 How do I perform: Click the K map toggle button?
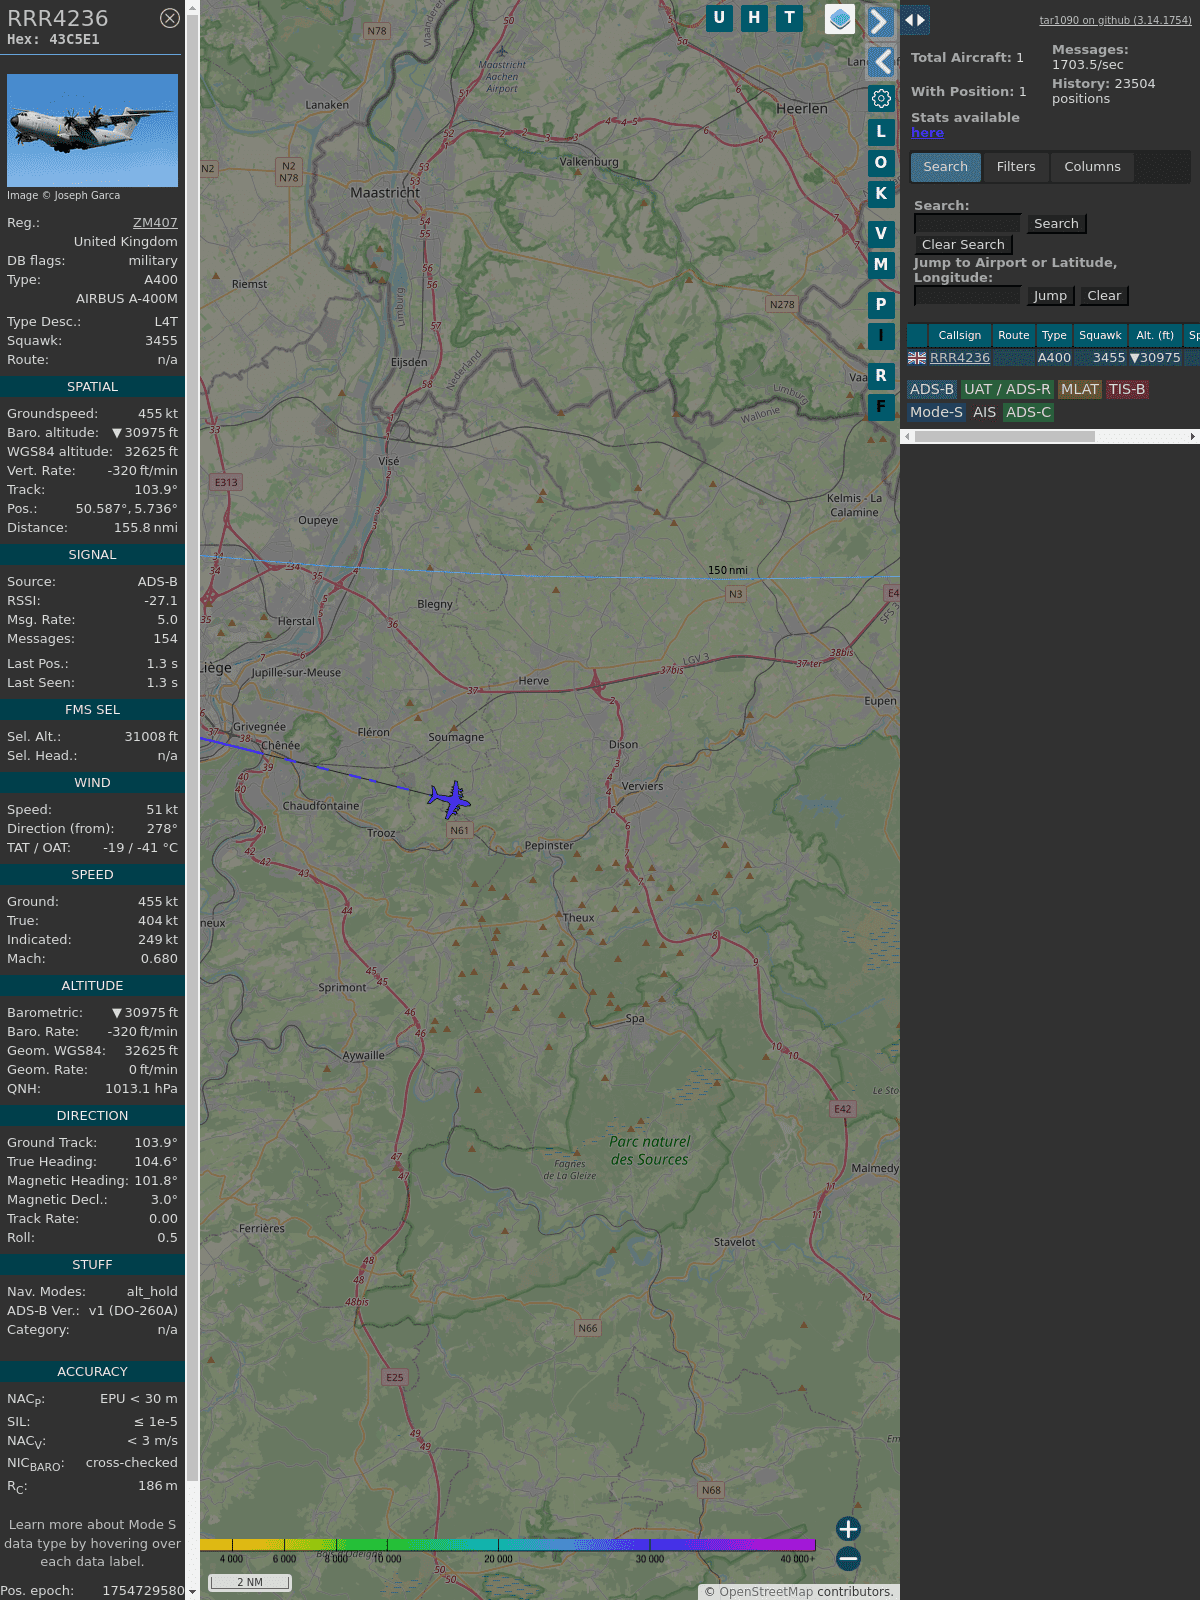tap(881, 193)
